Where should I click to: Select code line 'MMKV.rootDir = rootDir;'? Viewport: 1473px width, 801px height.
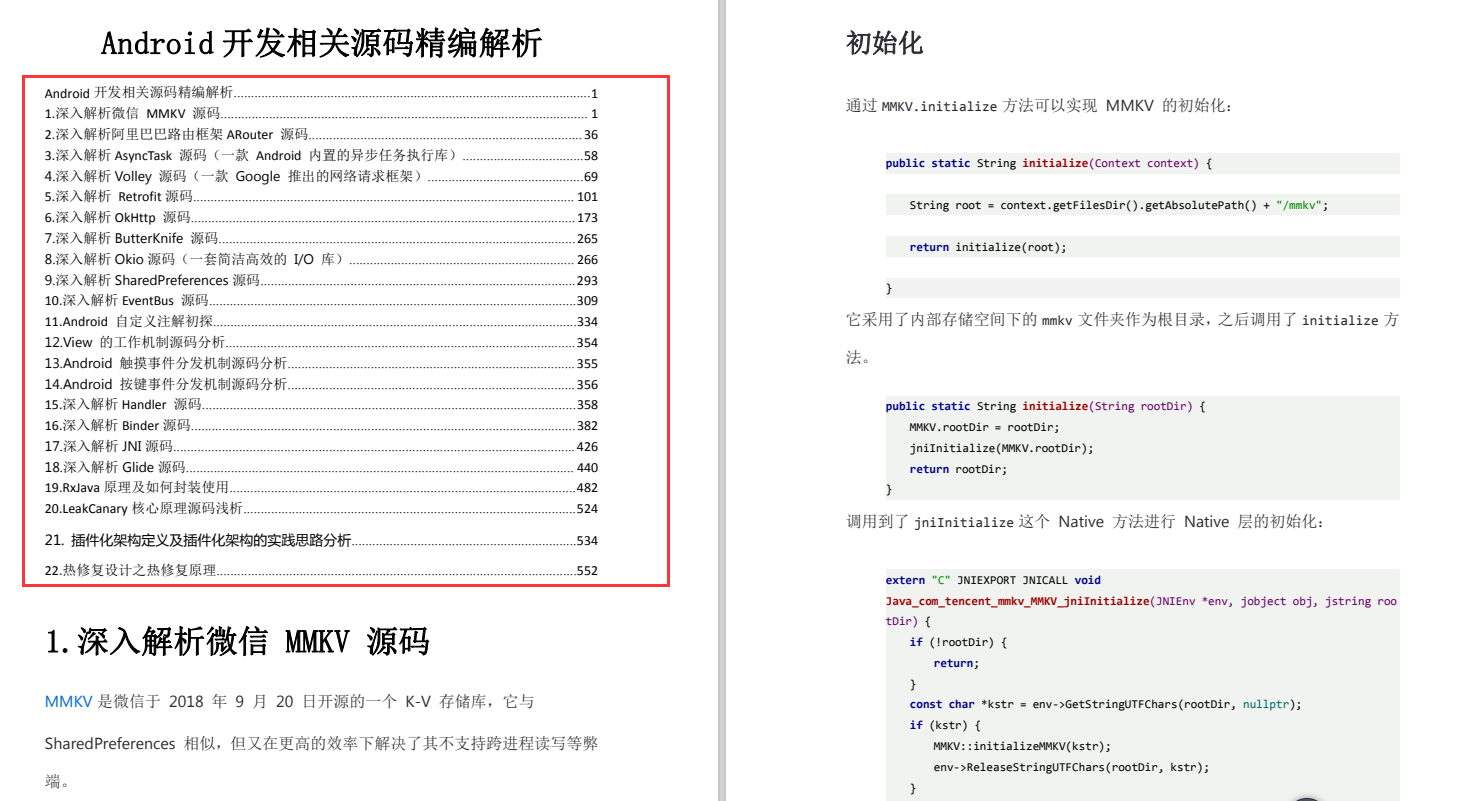[984, 427]
